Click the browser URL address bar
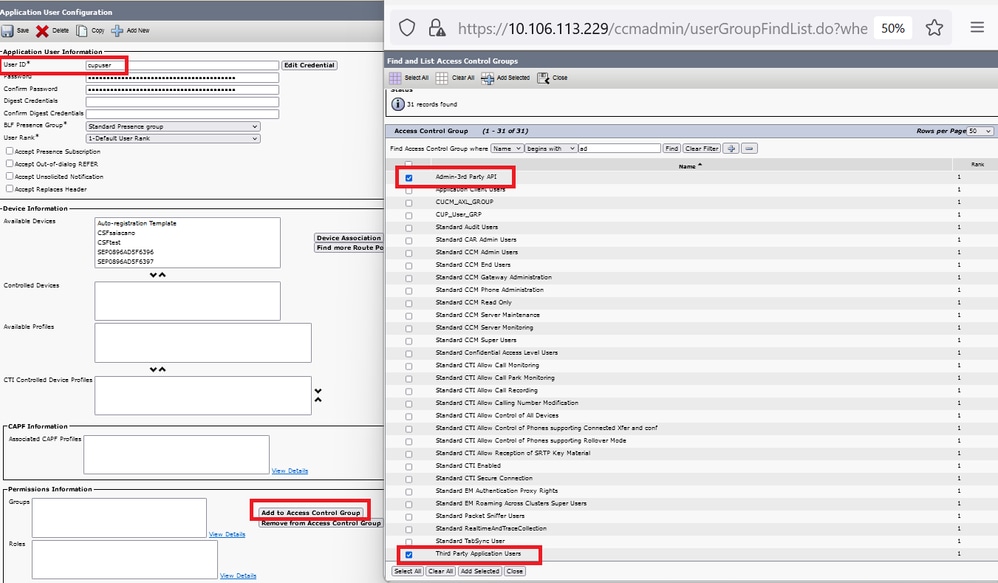 pos(662,29)
